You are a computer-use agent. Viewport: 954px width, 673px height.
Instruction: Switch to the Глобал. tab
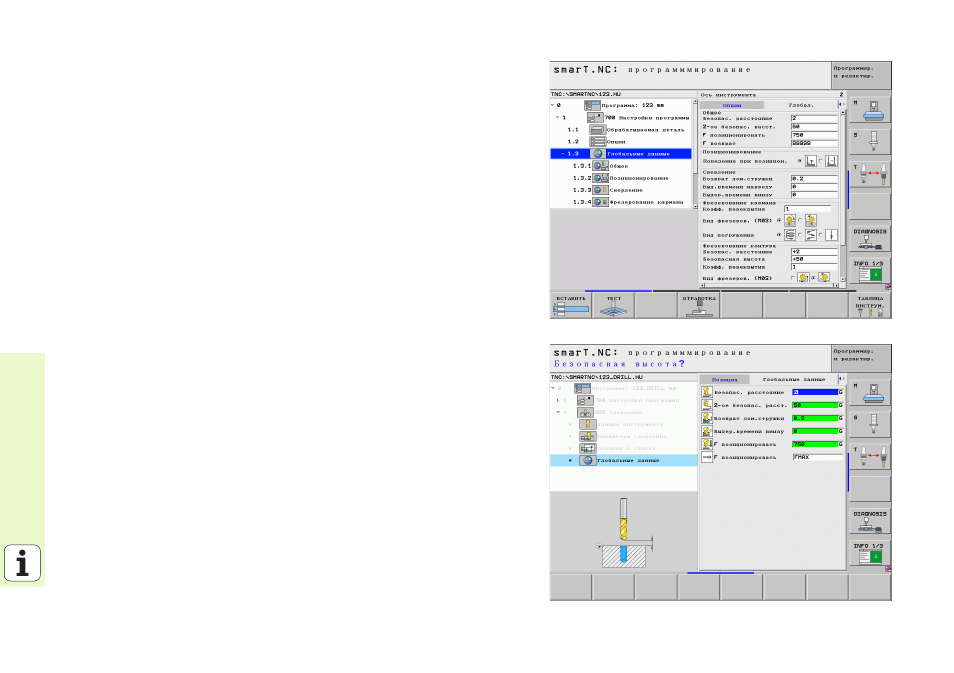801,105
